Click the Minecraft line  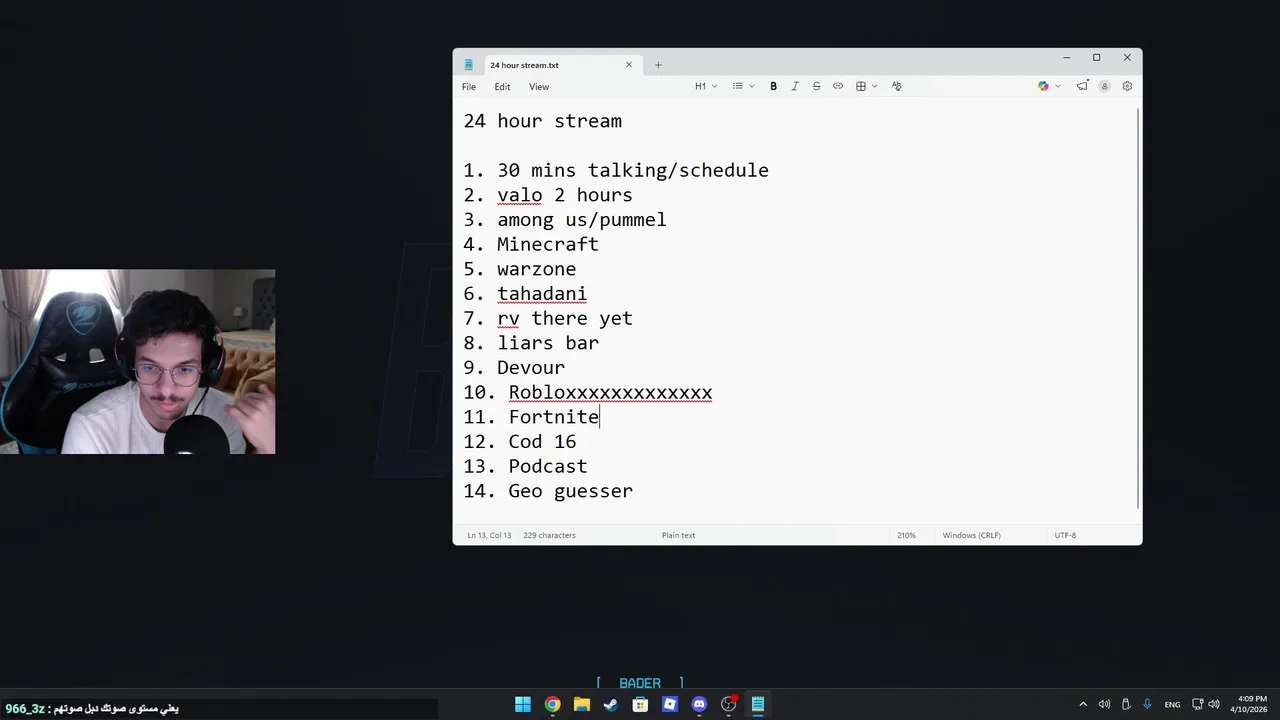tap(531, 244)
